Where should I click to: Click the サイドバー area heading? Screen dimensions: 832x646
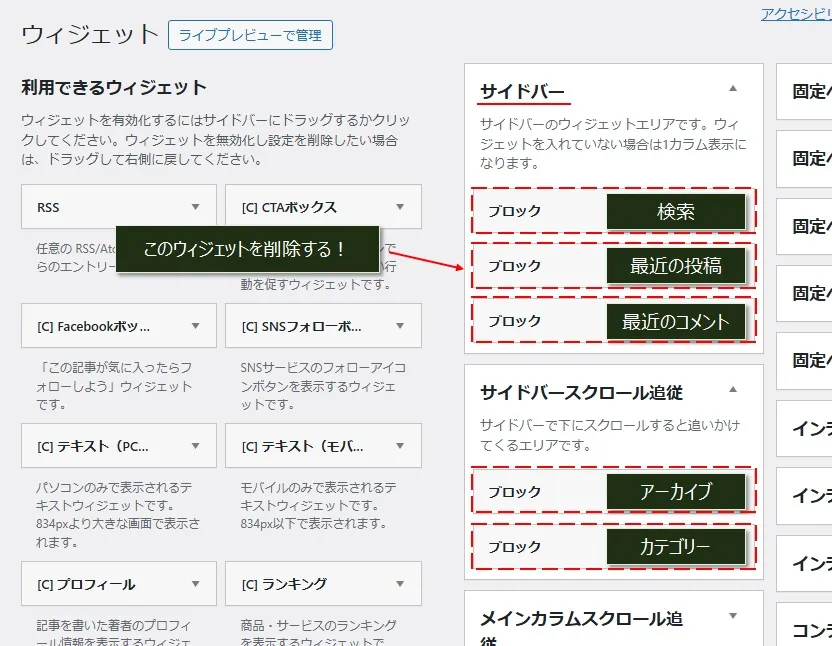pos(522,91)
